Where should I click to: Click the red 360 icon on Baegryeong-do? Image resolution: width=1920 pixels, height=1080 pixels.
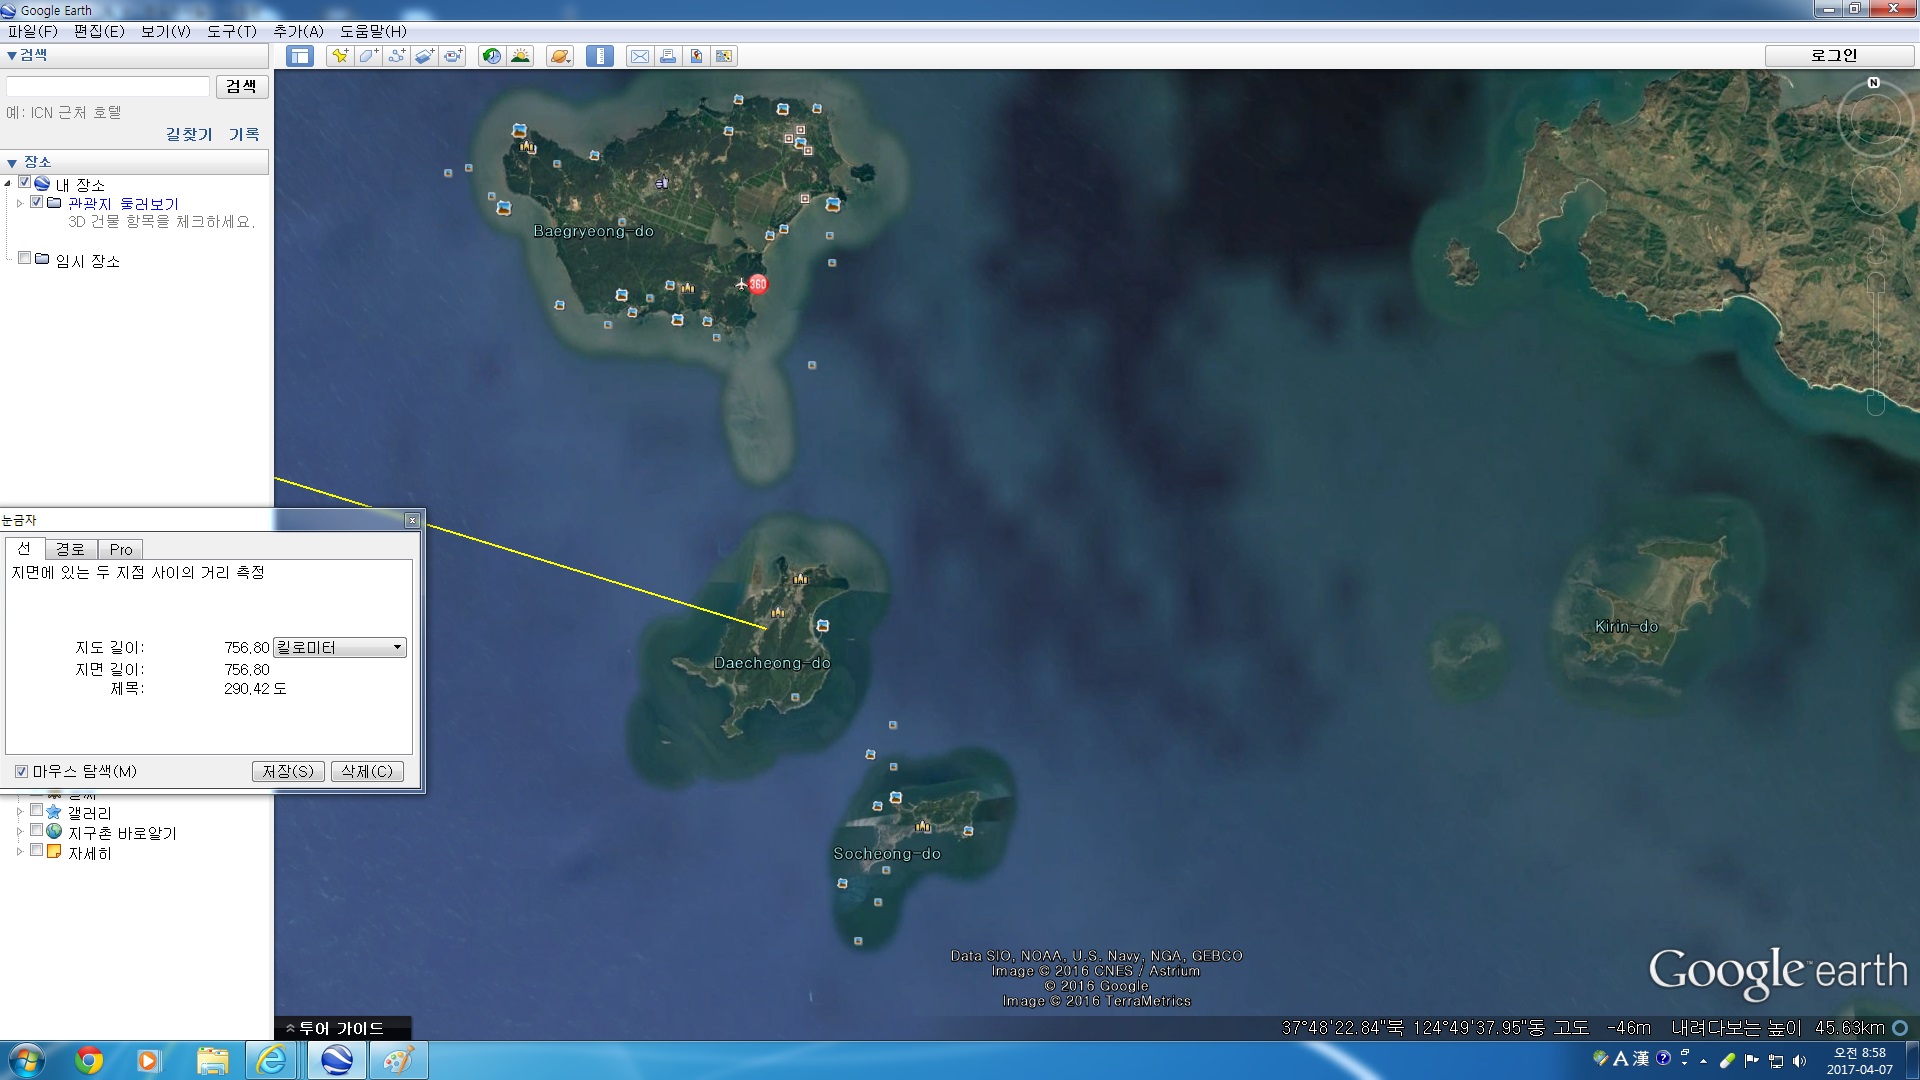tap(758, 284)
